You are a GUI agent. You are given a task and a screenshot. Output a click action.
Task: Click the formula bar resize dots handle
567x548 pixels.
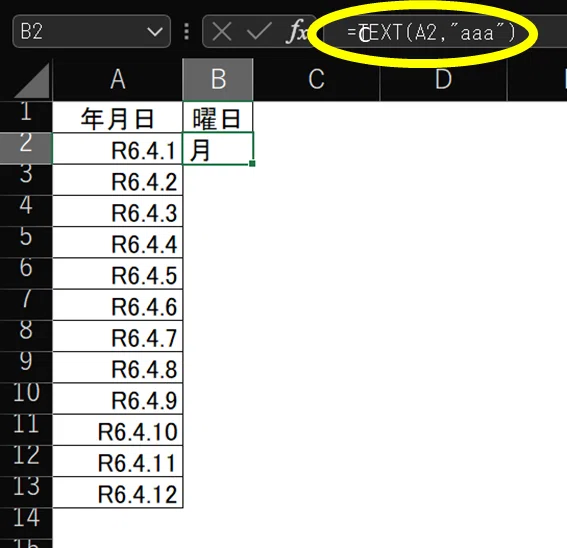187,32
